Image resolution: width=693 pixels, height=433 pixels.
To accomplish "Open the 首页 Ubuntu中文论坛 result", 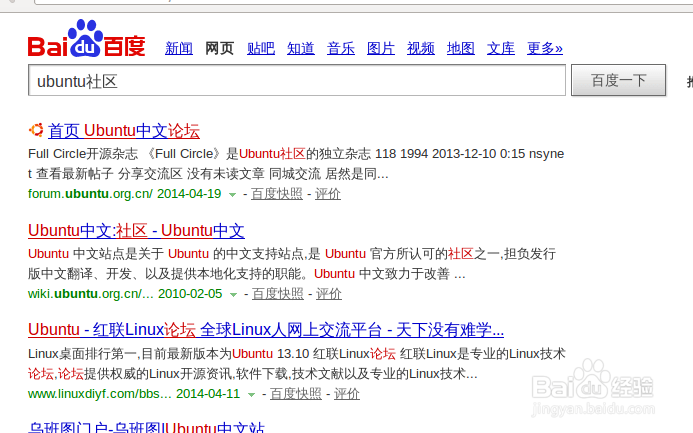I will coord(124,131).
